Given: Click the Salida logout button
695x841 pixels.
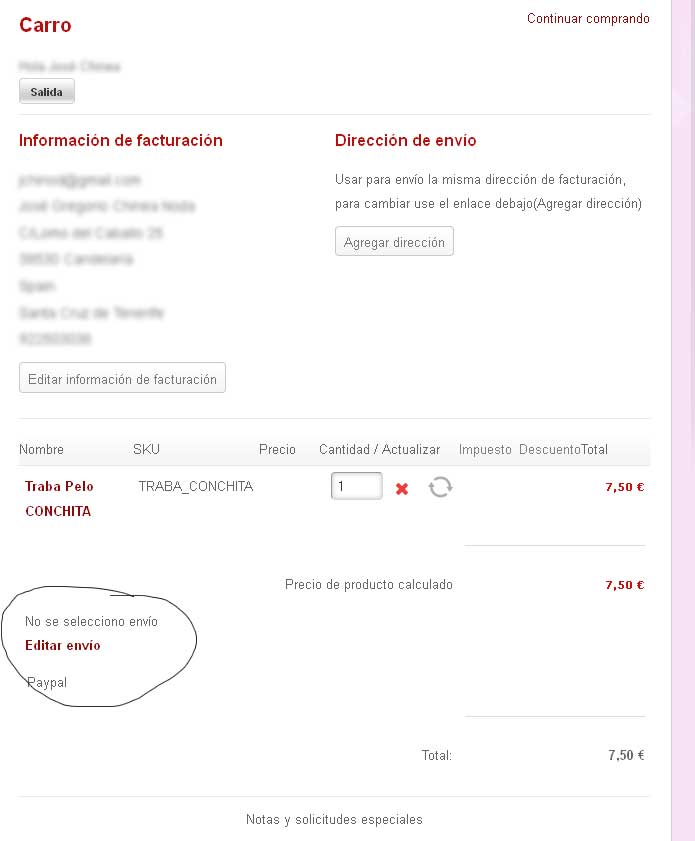Looking at the screenshot, I should [47, 91].
